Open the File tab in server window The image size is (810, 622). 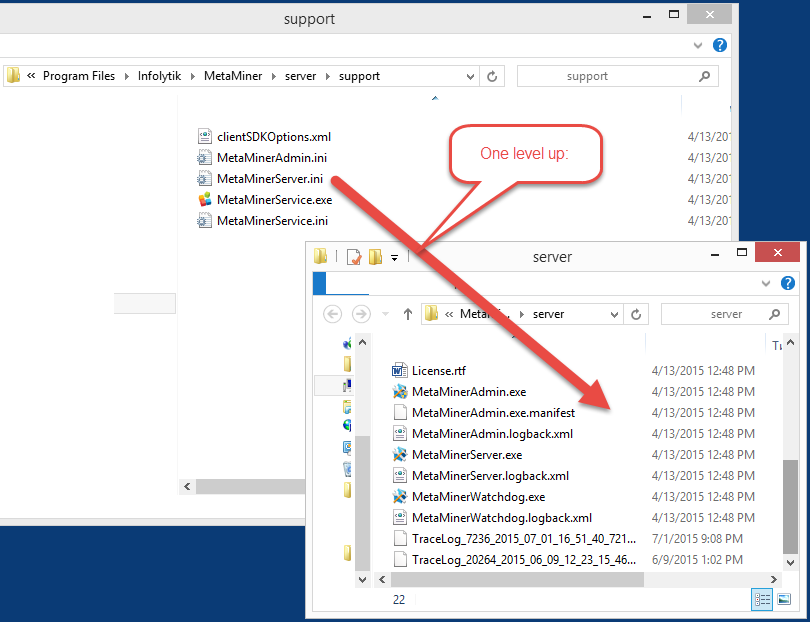pyautogui.click(x=319, y=283)
